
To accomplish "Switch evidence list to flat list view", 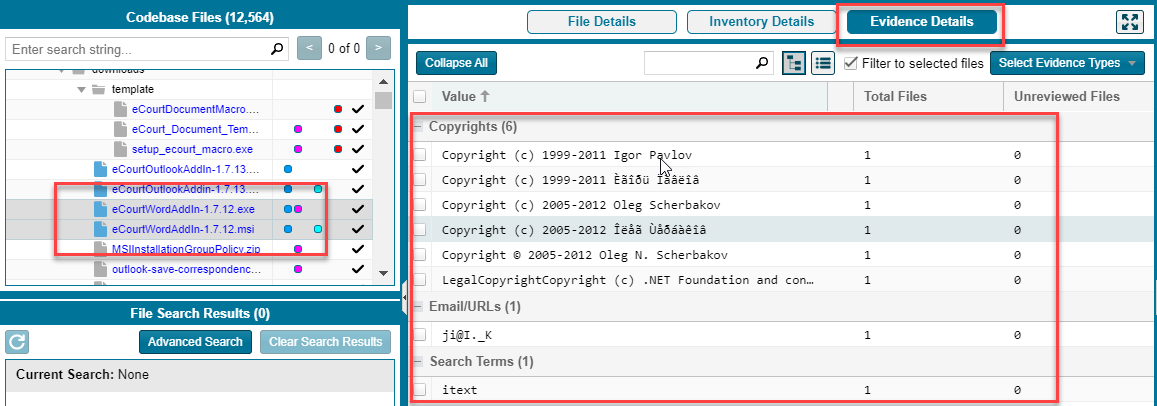I will click(823, 63).
